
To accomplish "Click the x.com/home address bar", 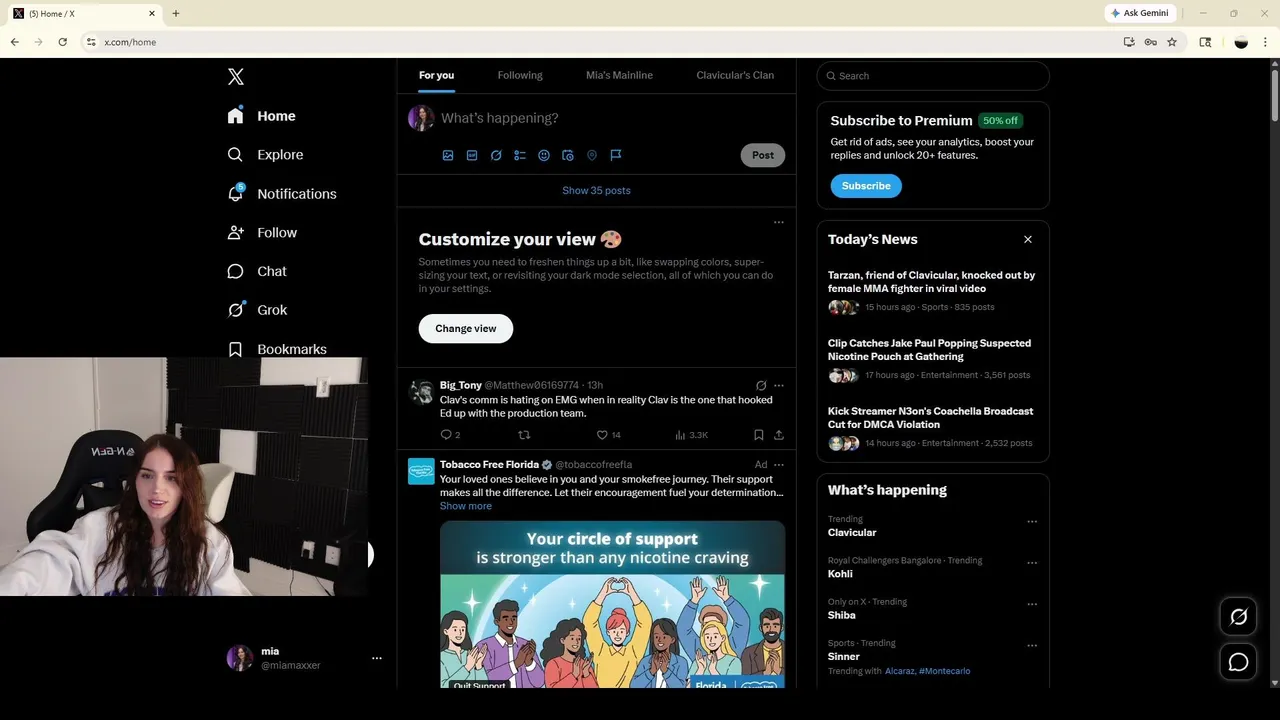I will pos(600,42).
